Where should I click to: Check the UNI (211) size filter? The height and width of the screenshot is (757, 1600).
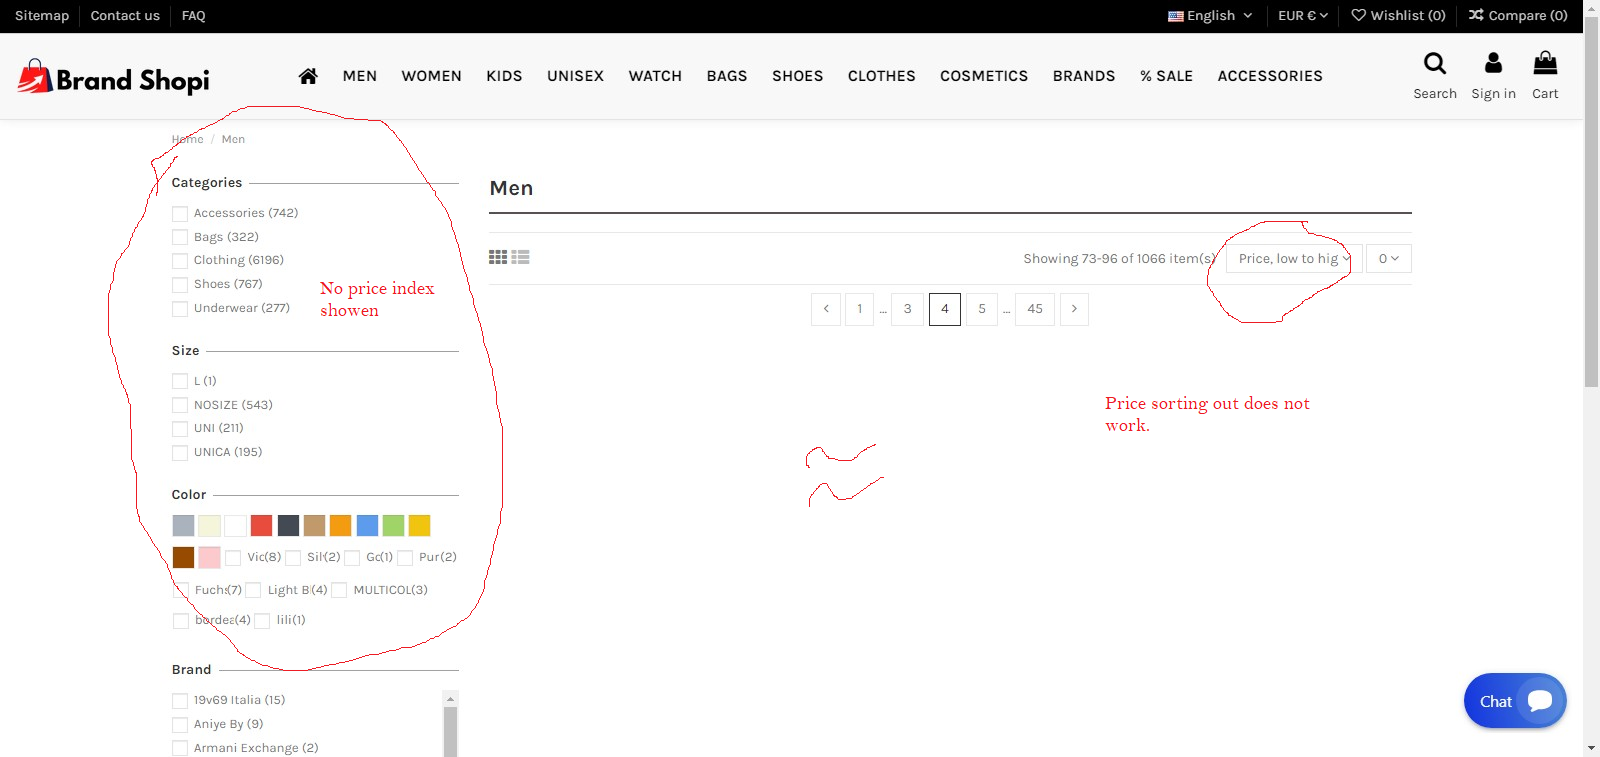point(180,429)
